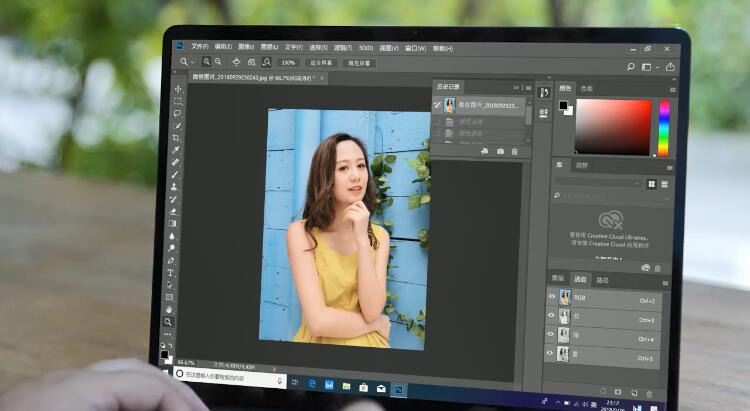Open the 图像(I) menu

click(246, 47)
